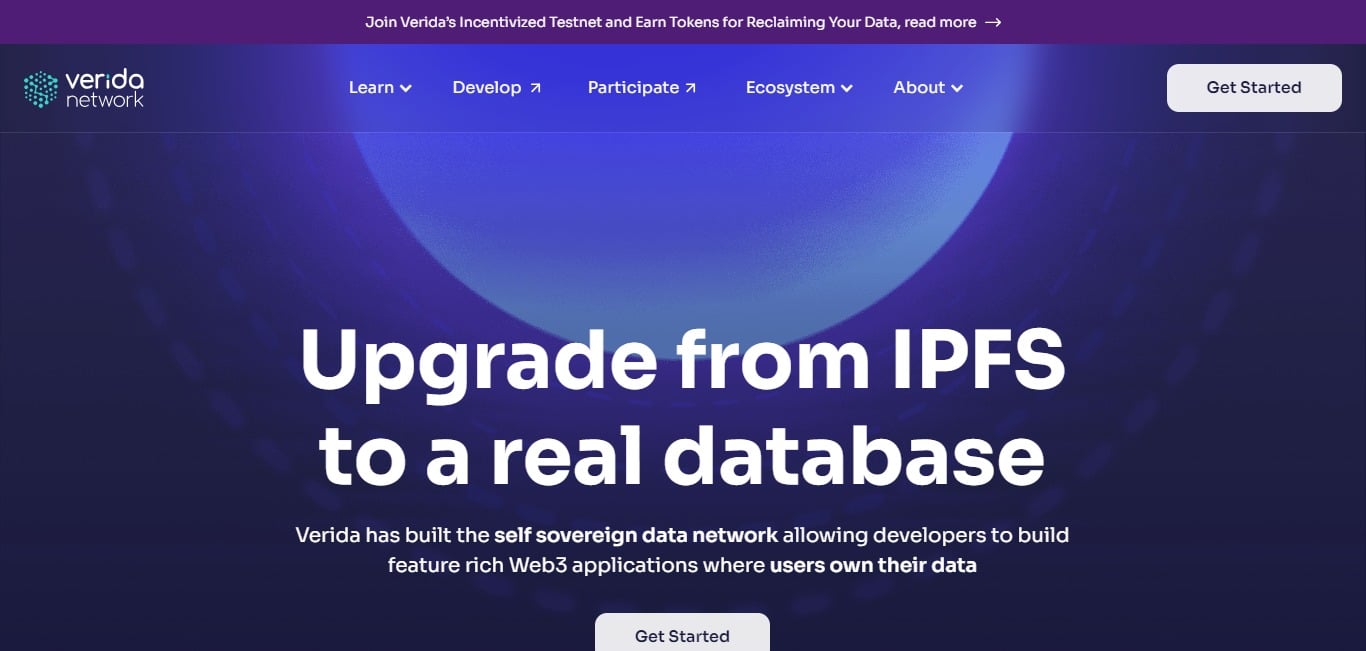Click the Get Started button in the header
Image resolution: width=1366 pixels, height=651 pixels.
click(1254, 87)
